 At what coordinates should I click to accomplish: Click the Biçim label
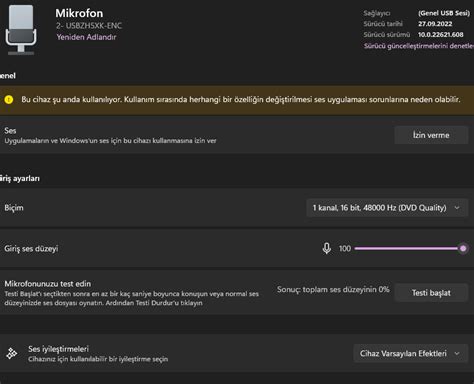14,208
